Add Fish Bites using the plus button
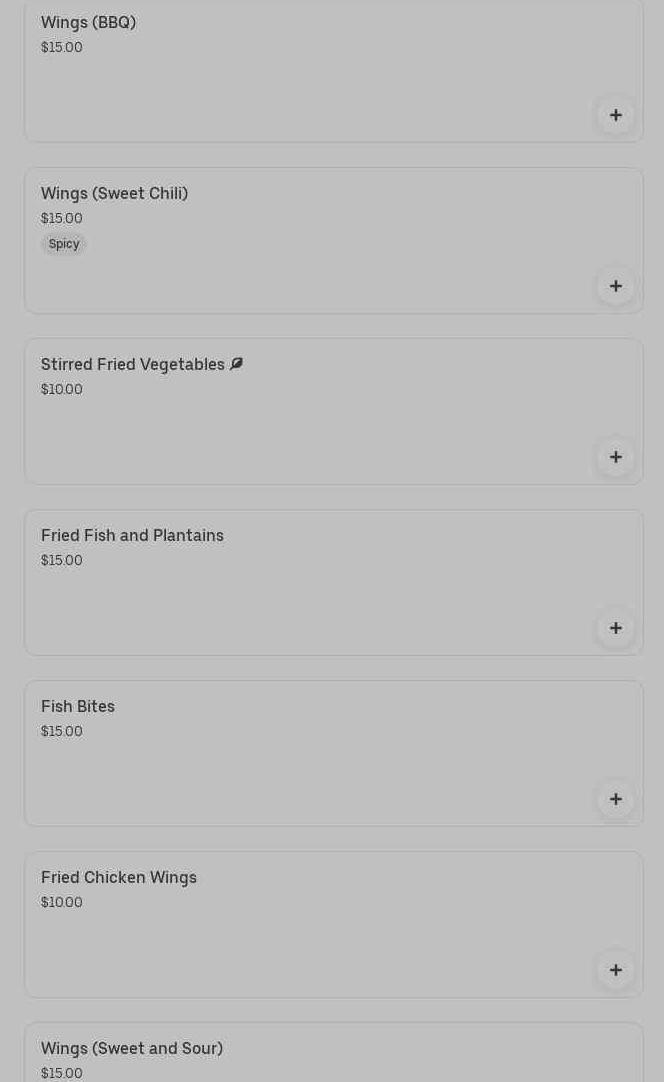Viewport: 664px width, 1082px height. [x=616, y=799]
